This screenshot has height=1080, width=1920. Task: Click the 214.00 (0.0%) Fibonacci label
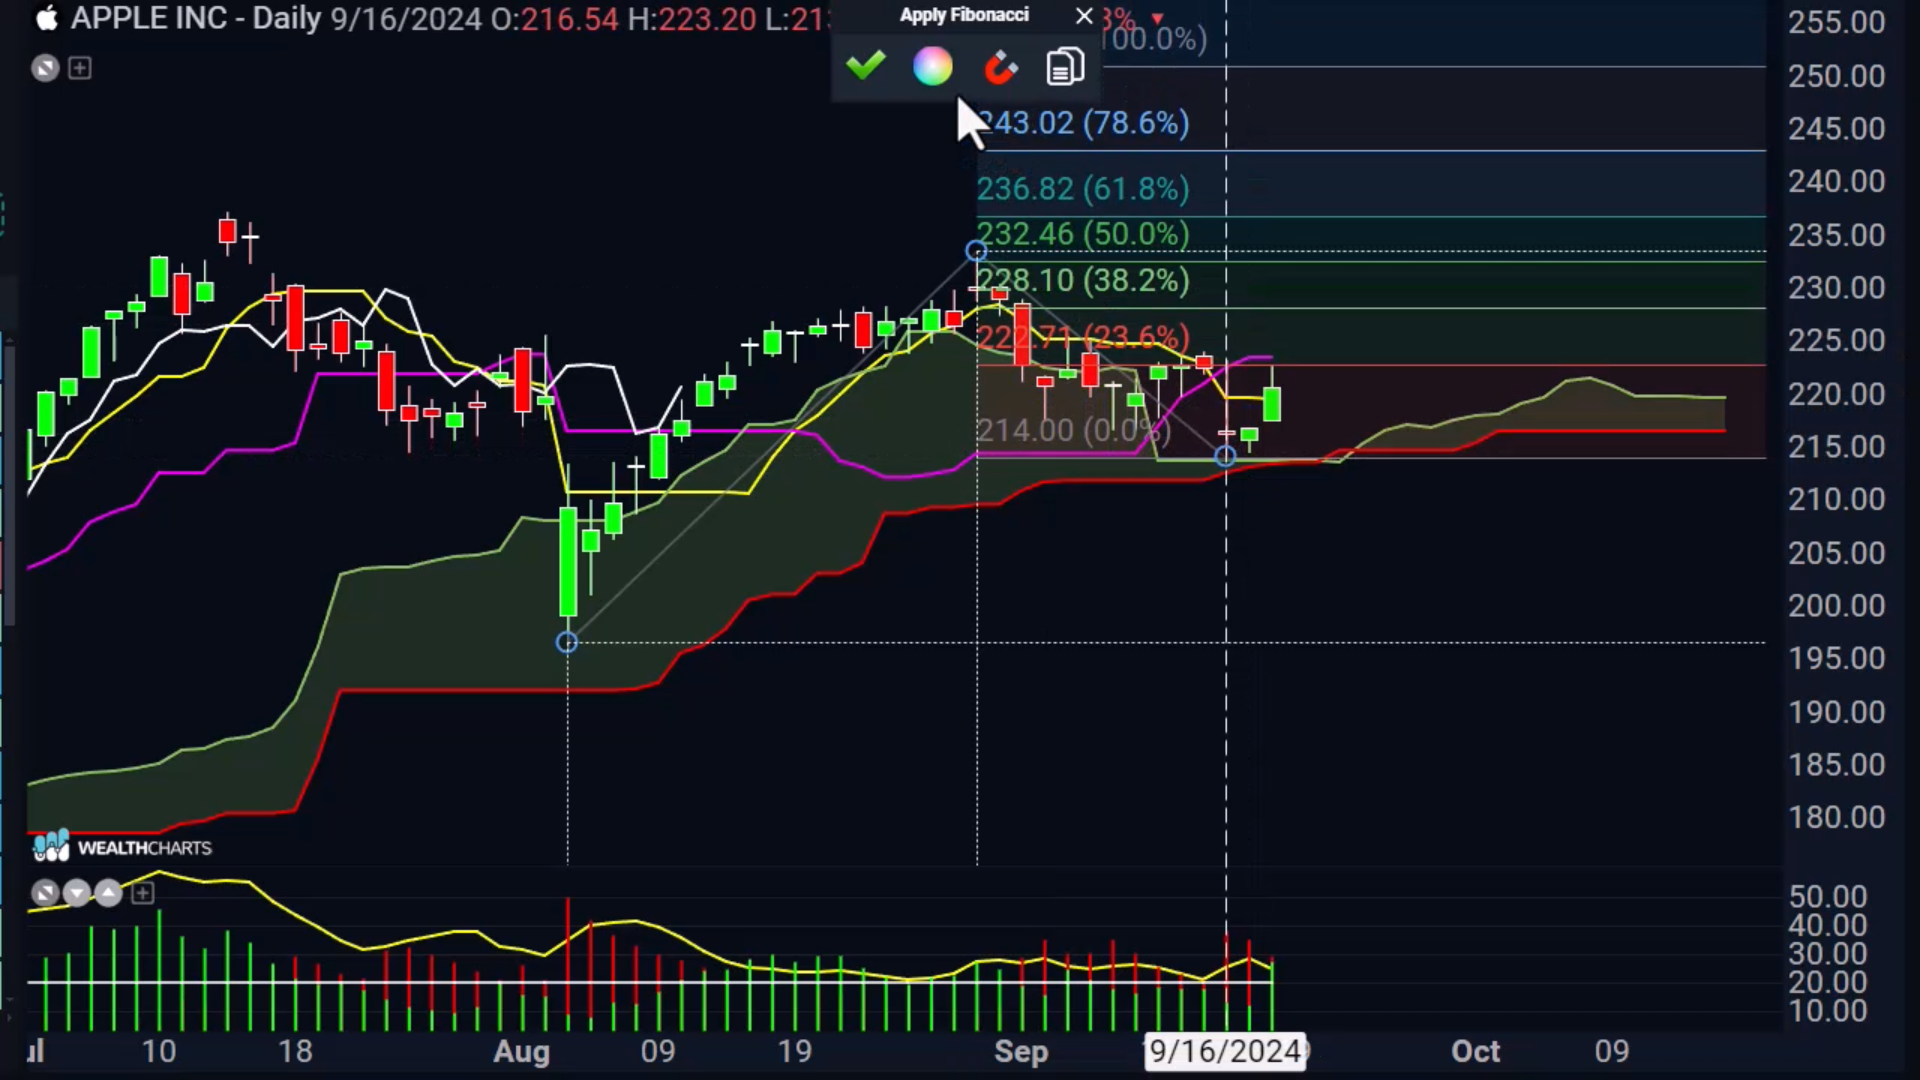[x=1074, y=430]
